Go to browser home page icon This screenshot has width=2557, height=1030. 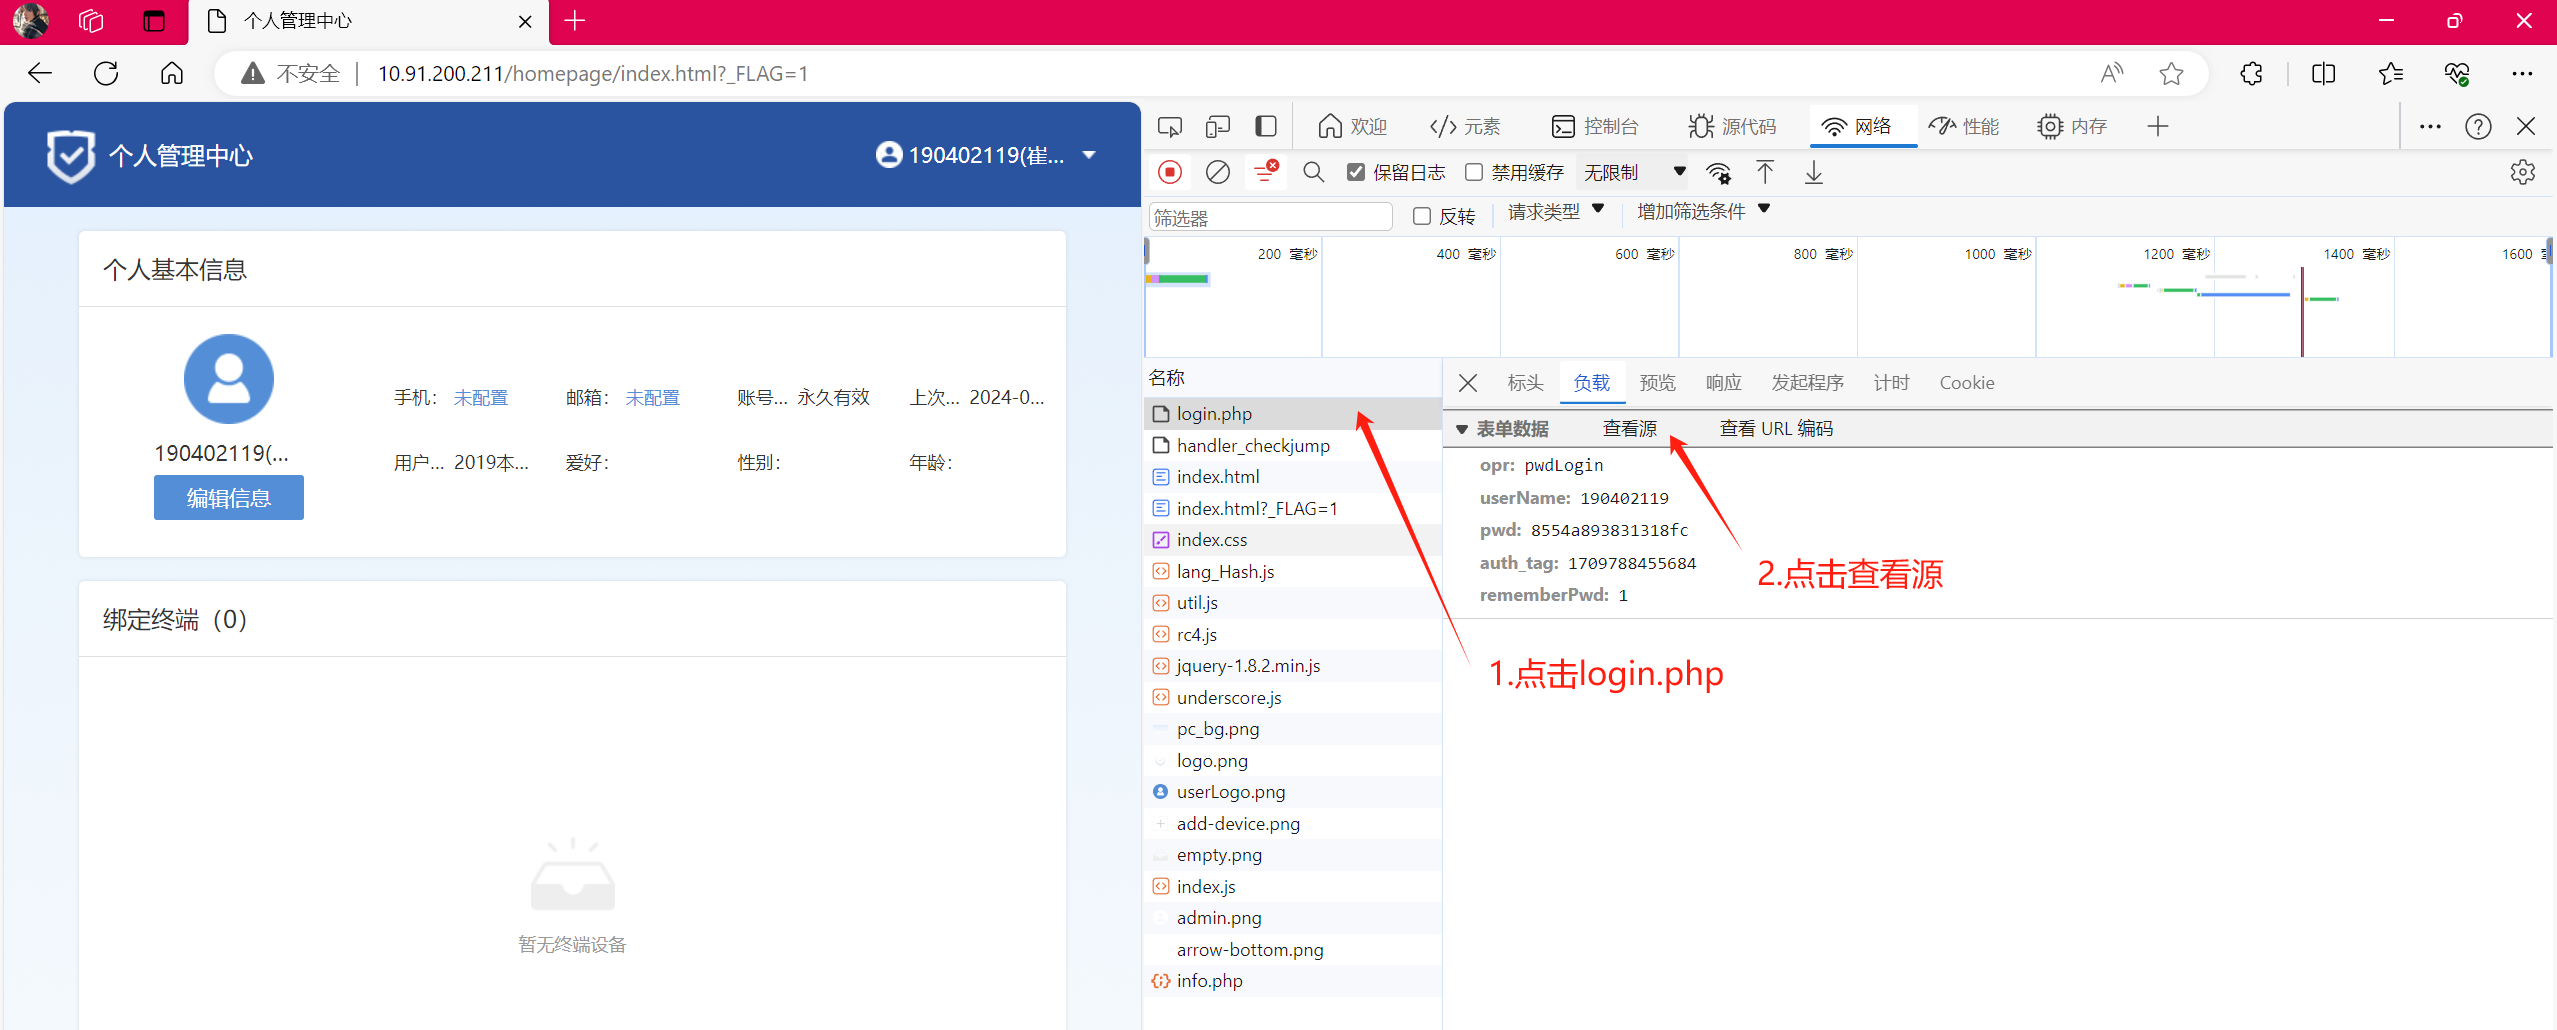tap(172, 73)
